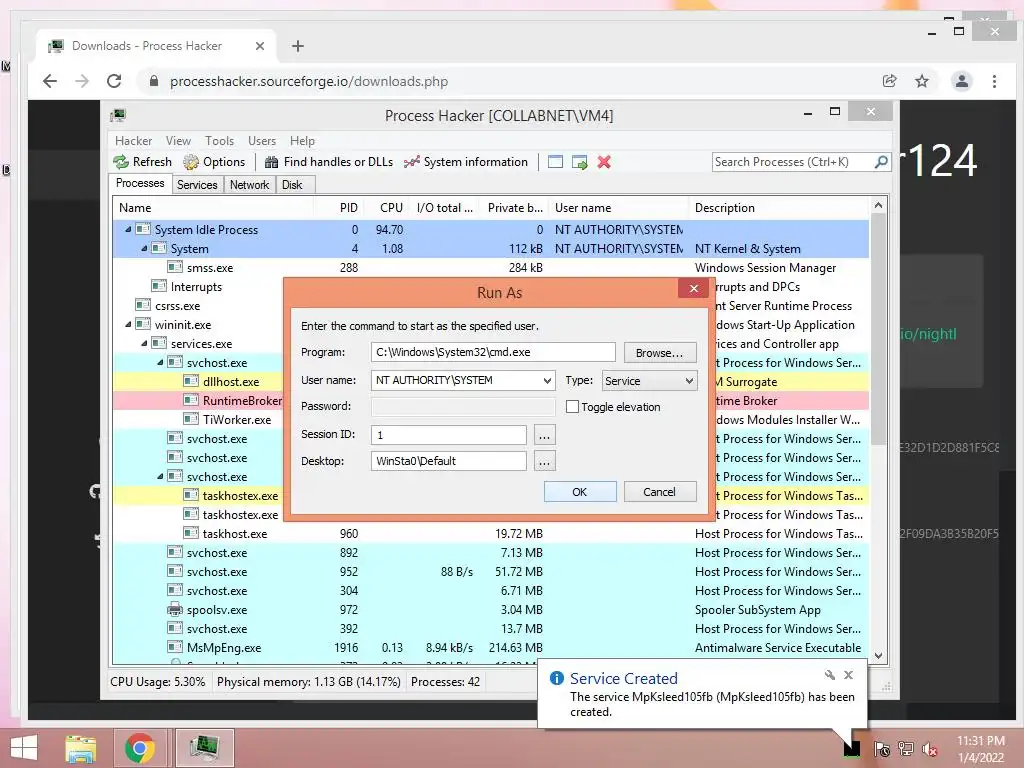The width and height of the screenshot is (1024, 768).
Task: Switch to the Services tab
Action: (197, 185)
